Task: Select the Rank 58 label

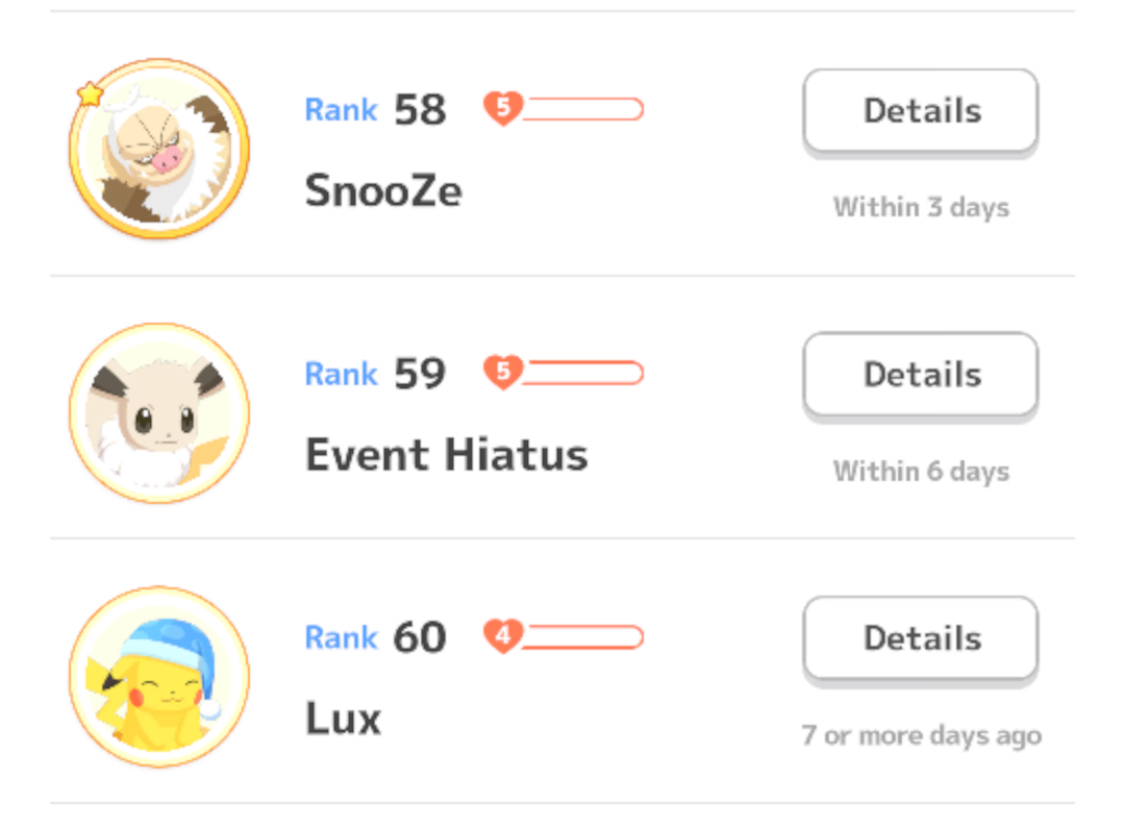Action: (376, 110)
